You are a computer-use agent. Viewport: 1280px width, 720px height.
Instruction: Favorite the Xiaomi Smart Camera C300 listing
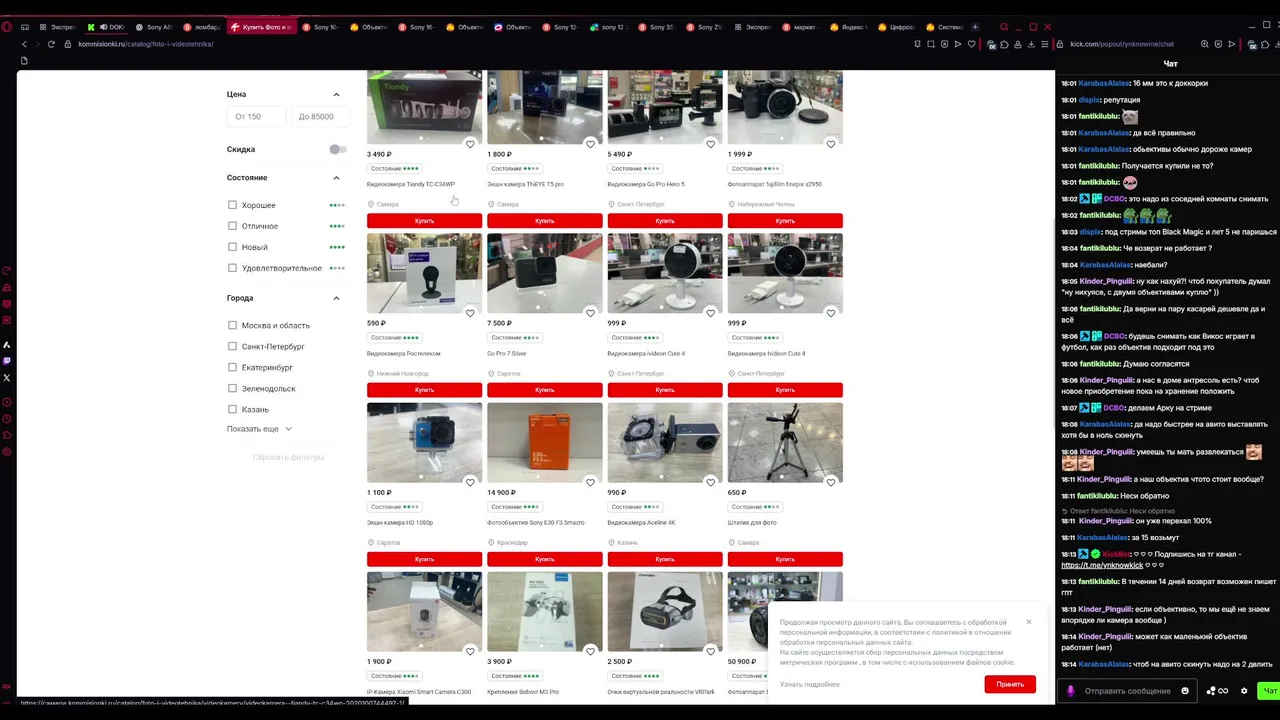pyautogui.click(x=470, y=651)
